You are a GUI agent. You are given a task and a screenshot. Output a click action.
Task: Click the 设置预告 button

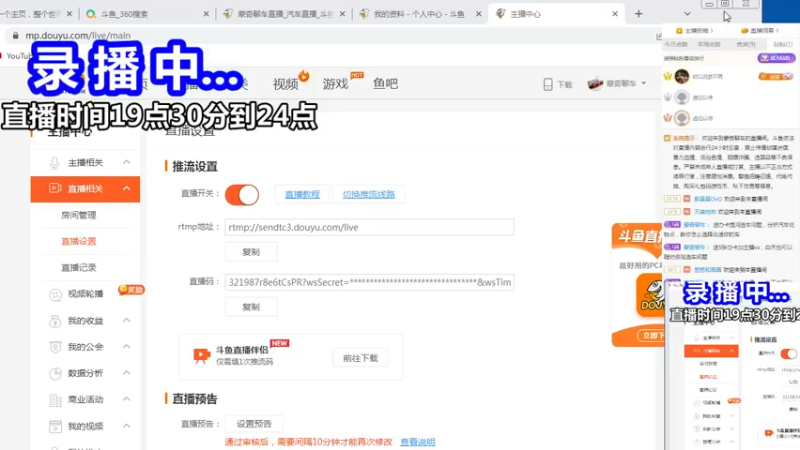click(x=254, y=424)
